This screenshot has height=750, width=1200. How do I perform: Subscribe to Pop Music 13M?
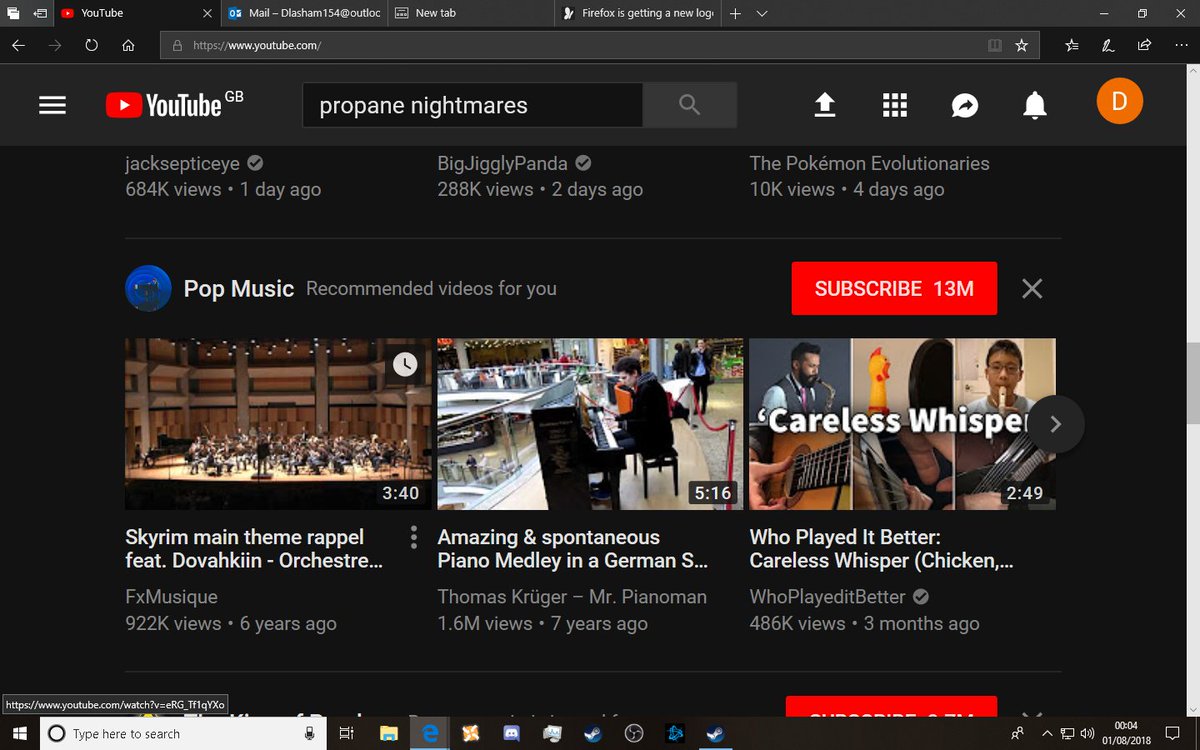tap(894, 289)
